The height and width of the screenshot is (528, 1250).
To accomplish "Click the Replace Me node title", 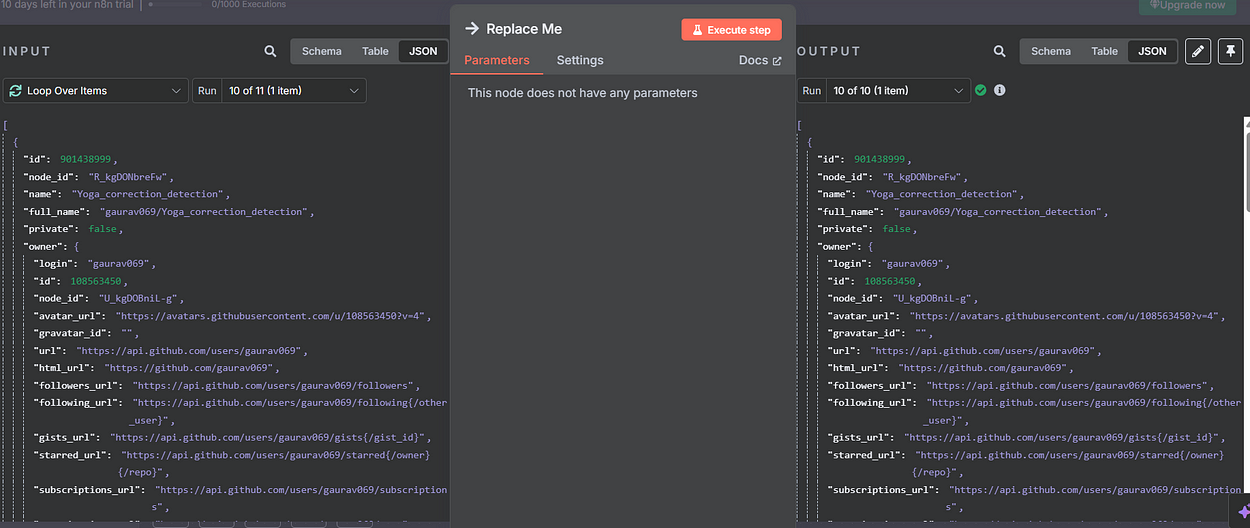I will (x=524, y=29).
